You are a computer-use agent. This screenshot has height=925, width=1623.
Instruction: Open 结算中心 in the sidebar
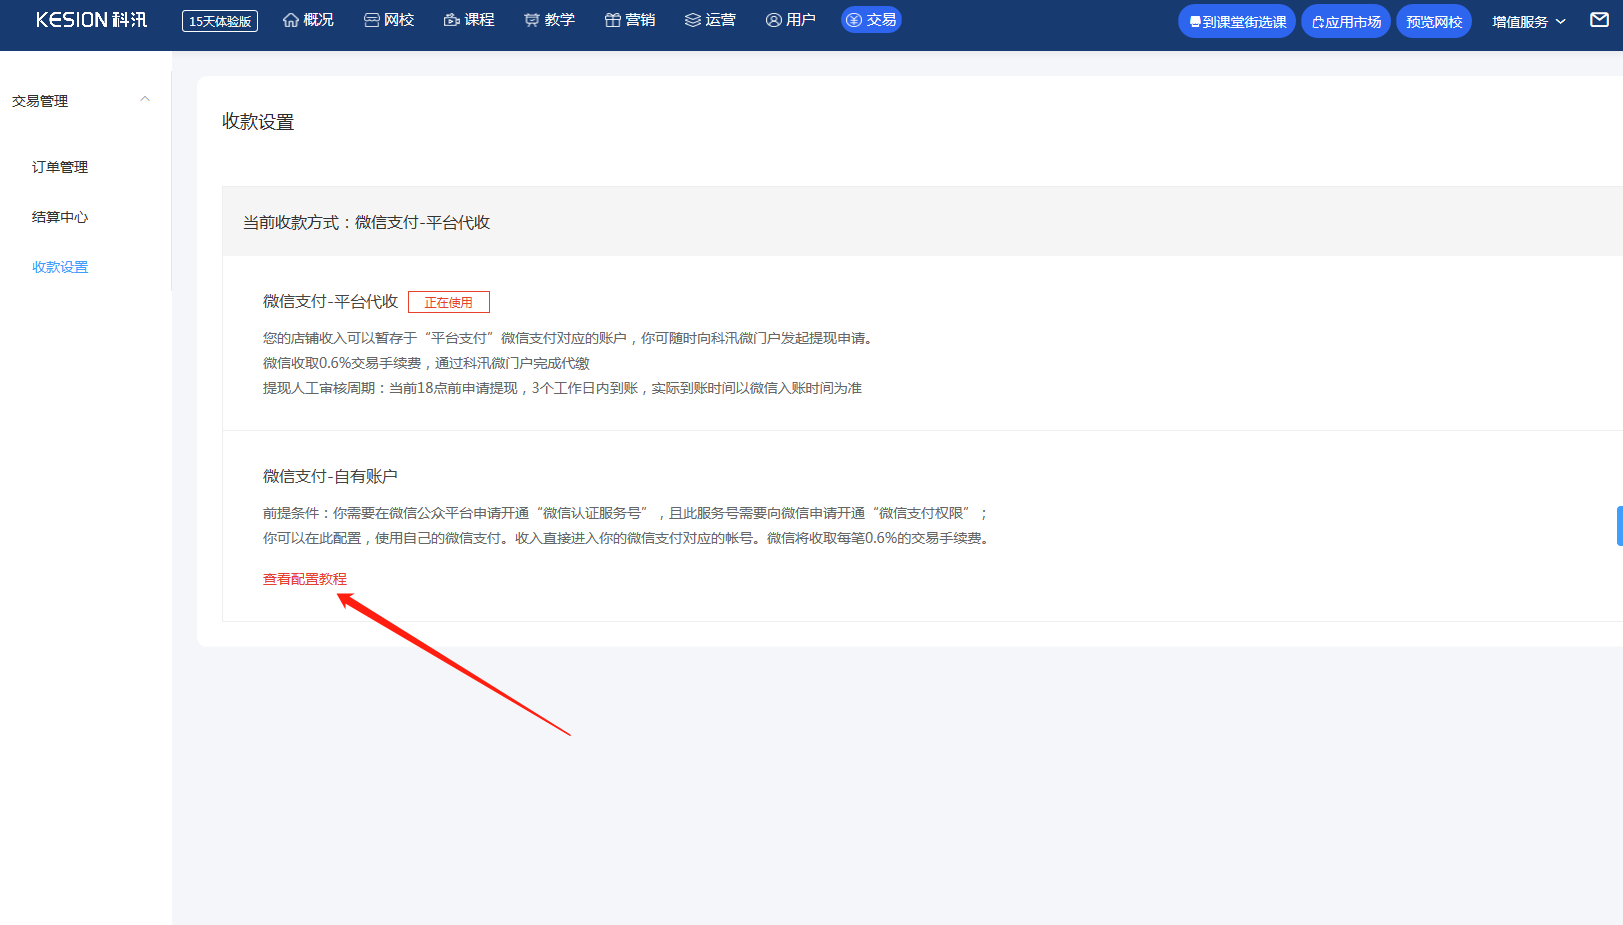coord(60,217)
